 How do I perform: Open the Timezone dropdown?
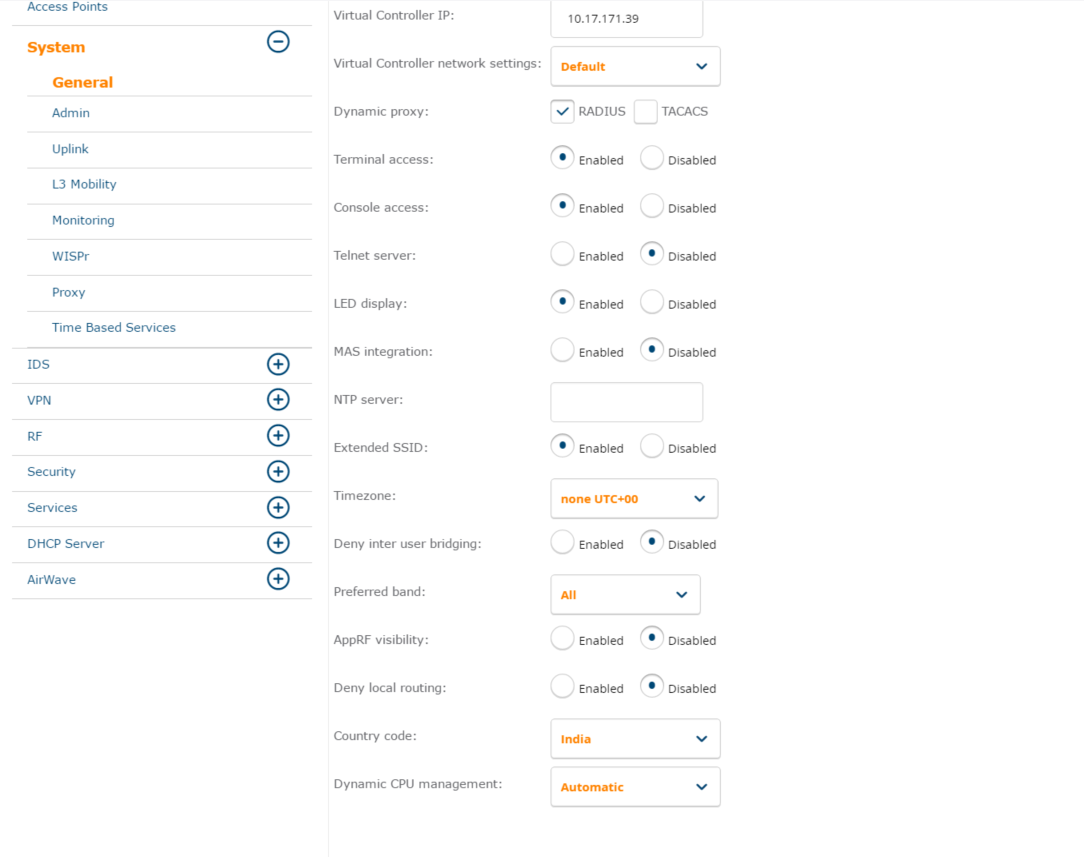point(634,499)
